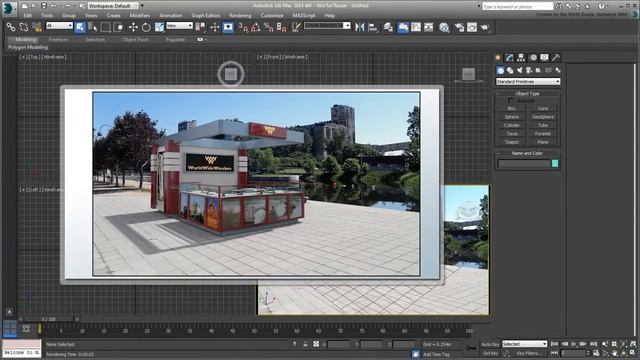Click the Cylinder primitive button
The height and width of the screenshot is (360, 640).
511,125
